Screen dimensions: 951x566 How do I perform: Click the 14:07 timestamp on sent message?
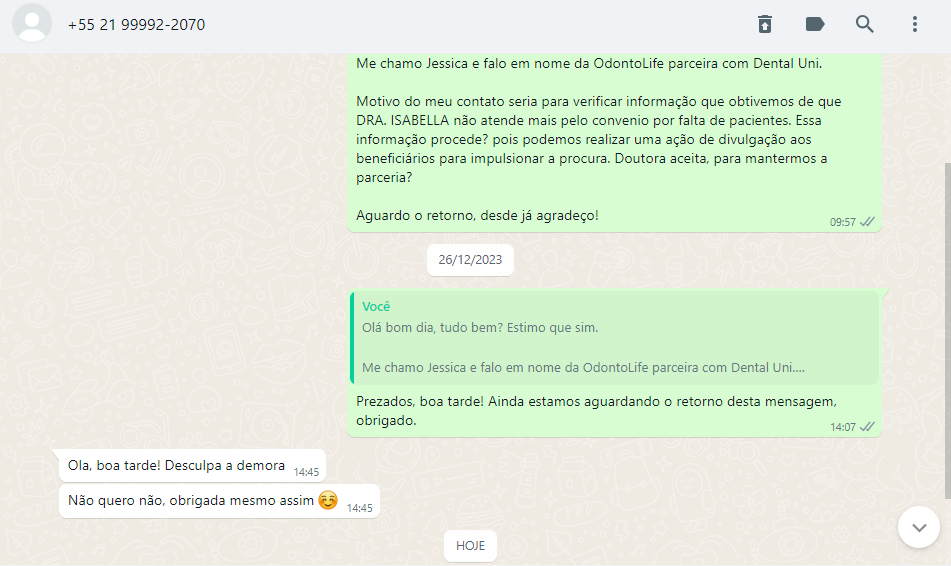pos(842,427)
